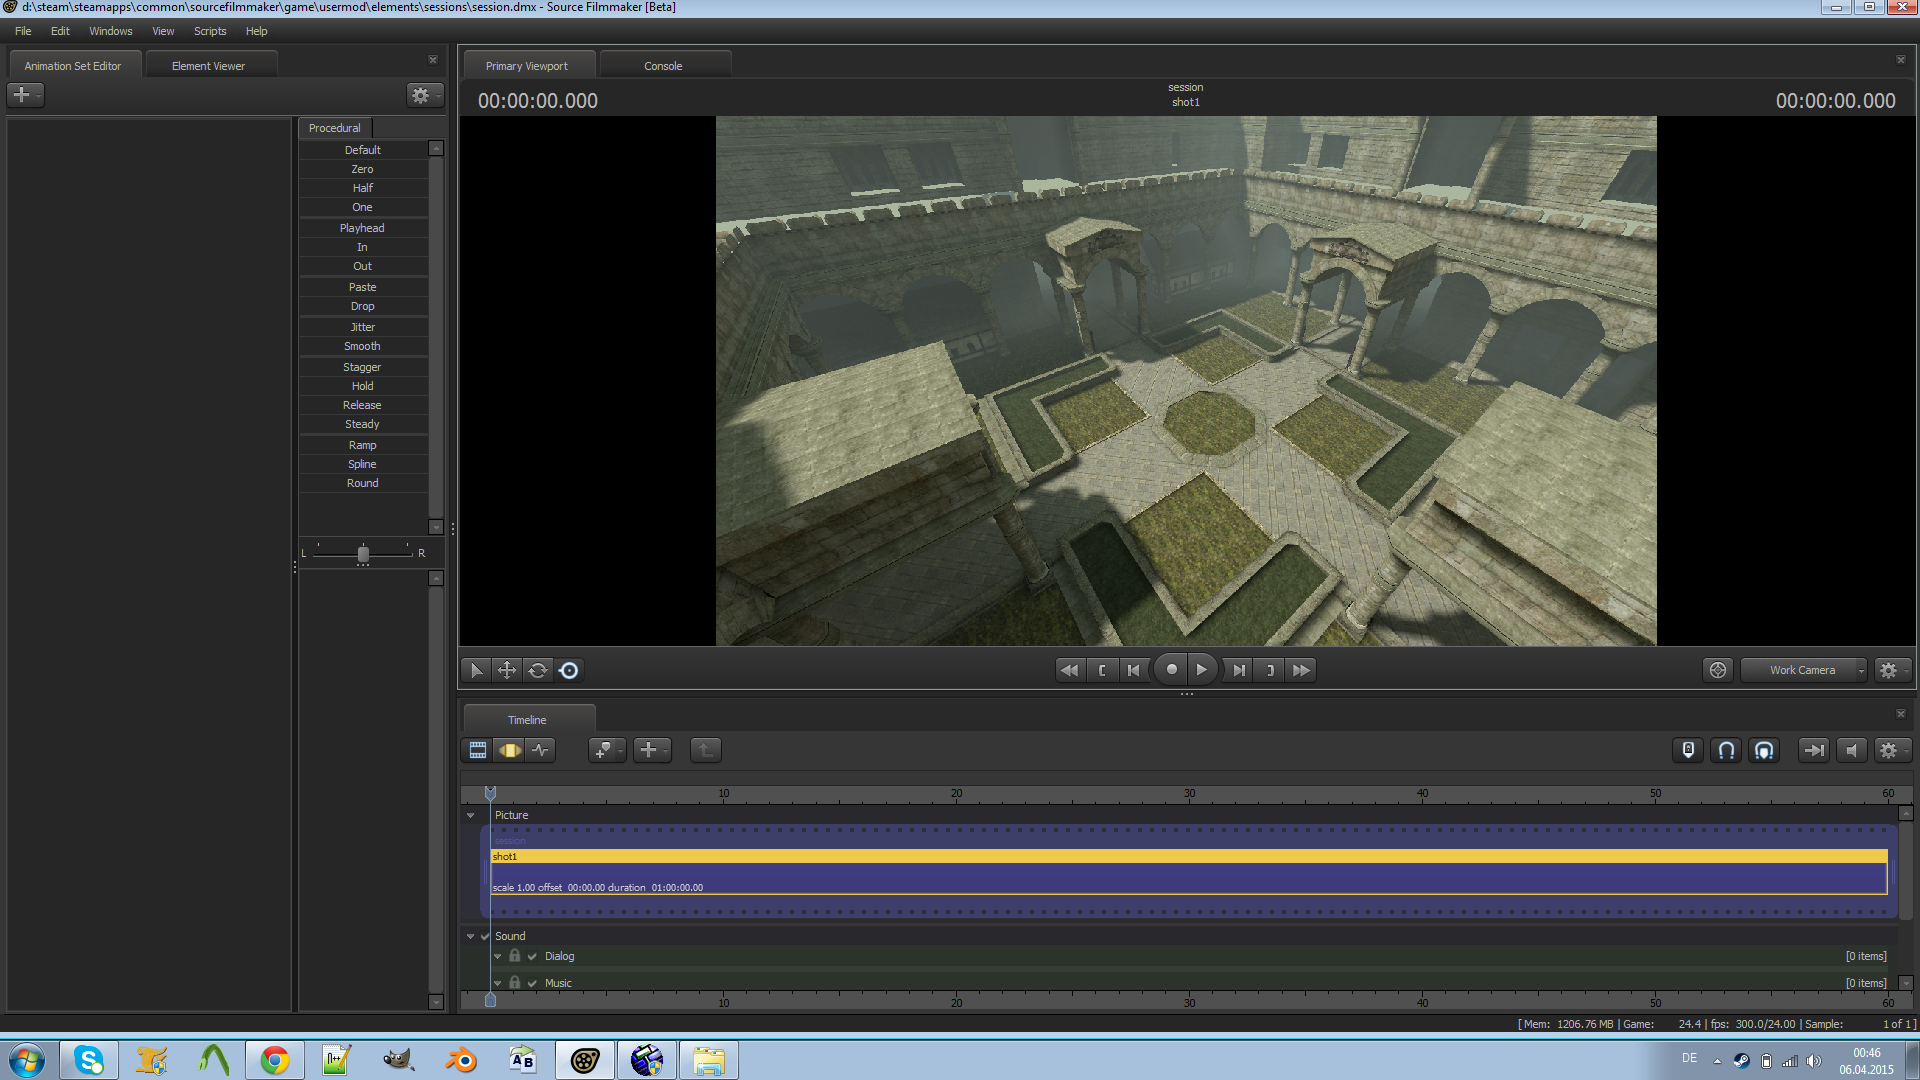This screenshot has height=1080, width=1920.
Task: Collapse the Picture track group
Action: [x=471, y=815]
